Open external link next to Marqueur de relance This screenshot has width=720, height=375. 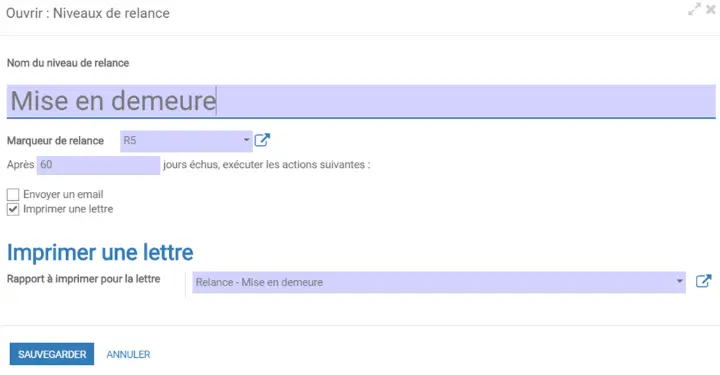click(x=262, y=140)
